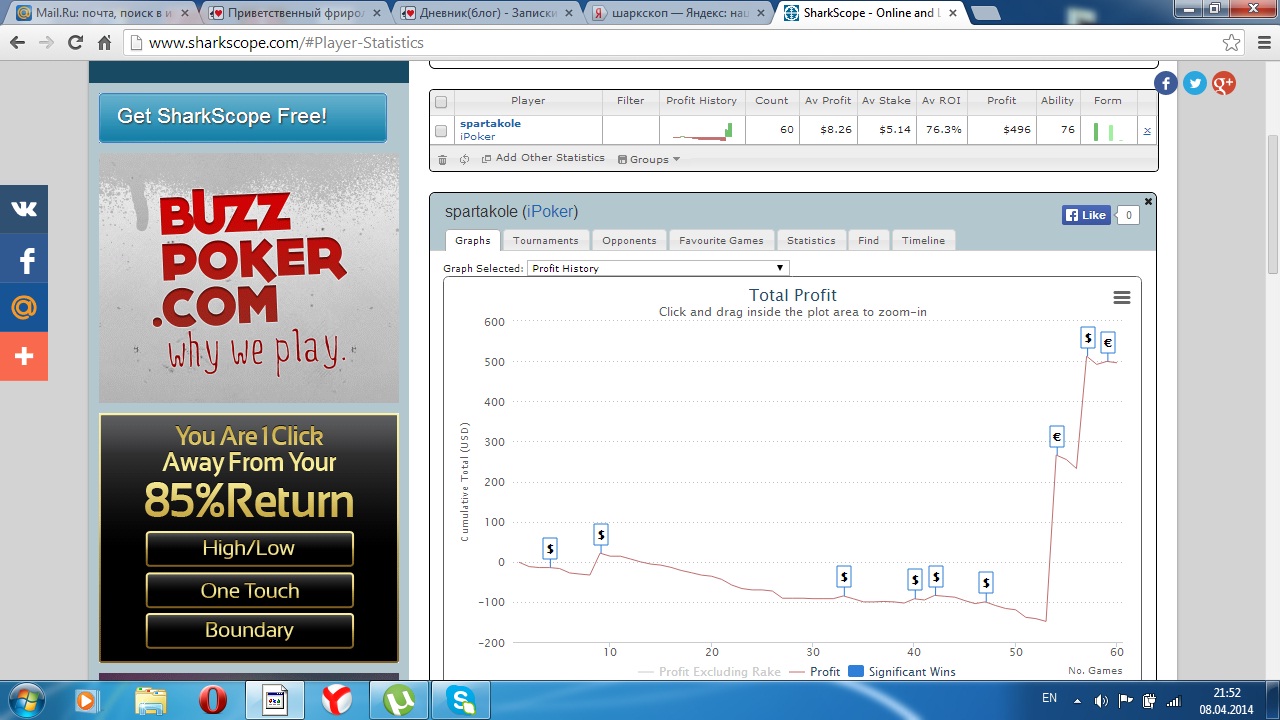Check the spartakole row checkbox
The width and height of the screenshot is (1280, 720).
[x=441, y=130]
